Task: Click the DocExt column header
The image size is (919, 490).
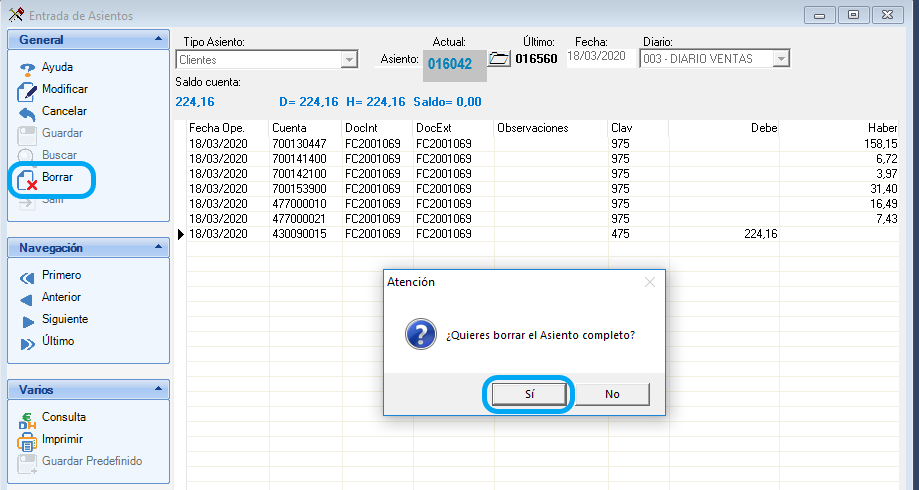Action: [454, 128]
